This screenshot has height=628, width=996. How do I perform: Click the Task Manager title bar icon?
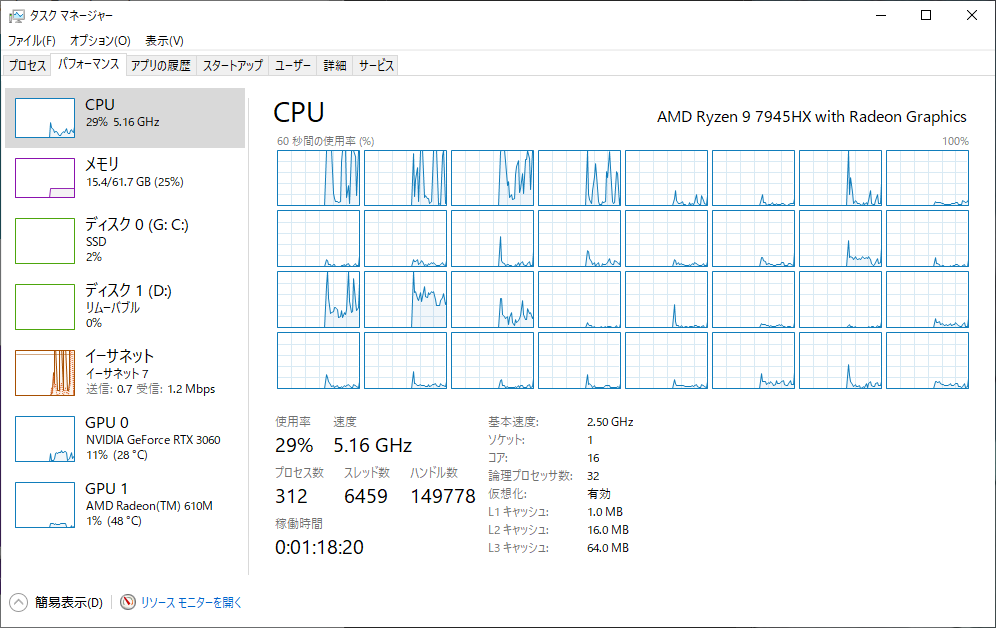17,15
